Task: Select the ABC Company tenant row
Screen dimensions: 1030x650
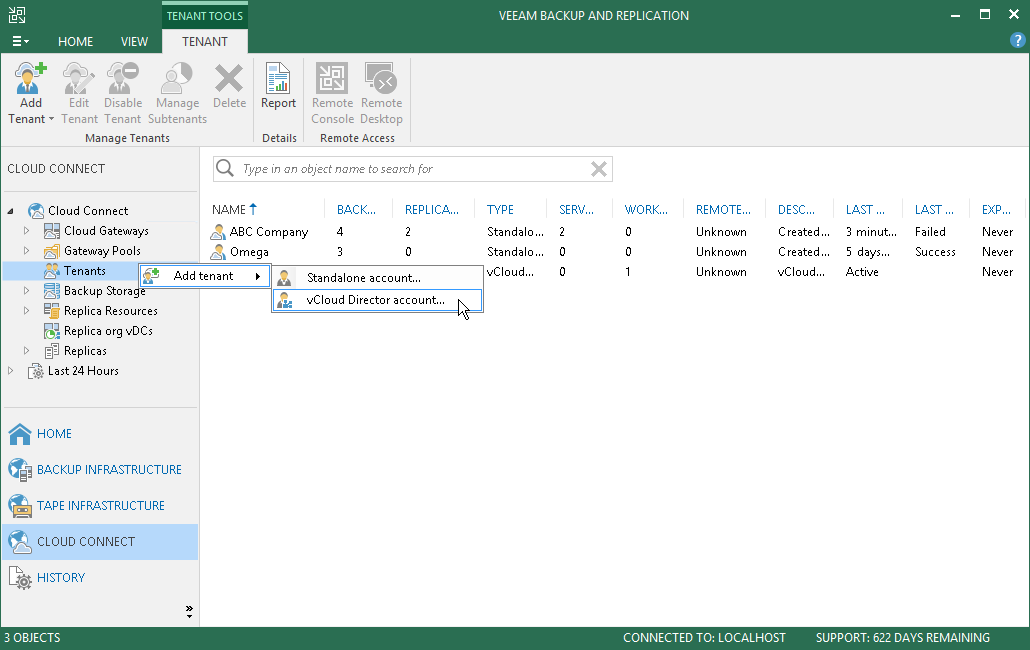Action: pos(613,232)
